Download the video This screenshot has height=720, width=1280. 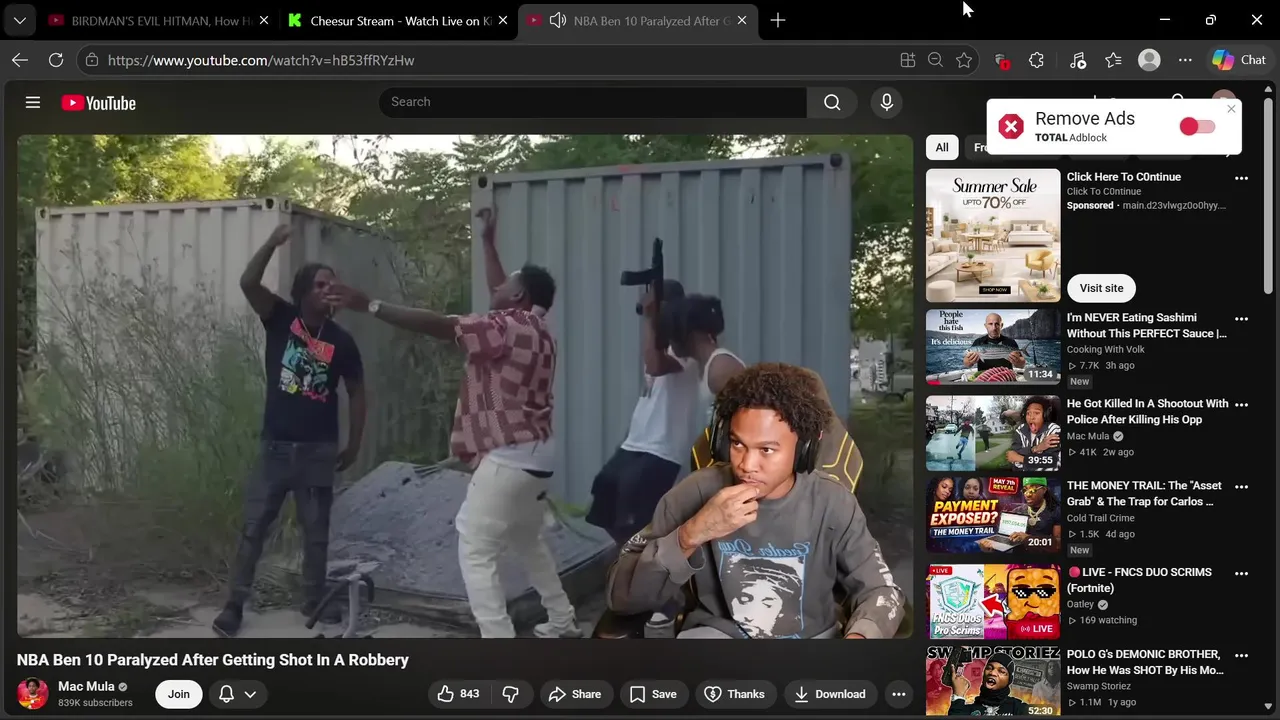830,694
